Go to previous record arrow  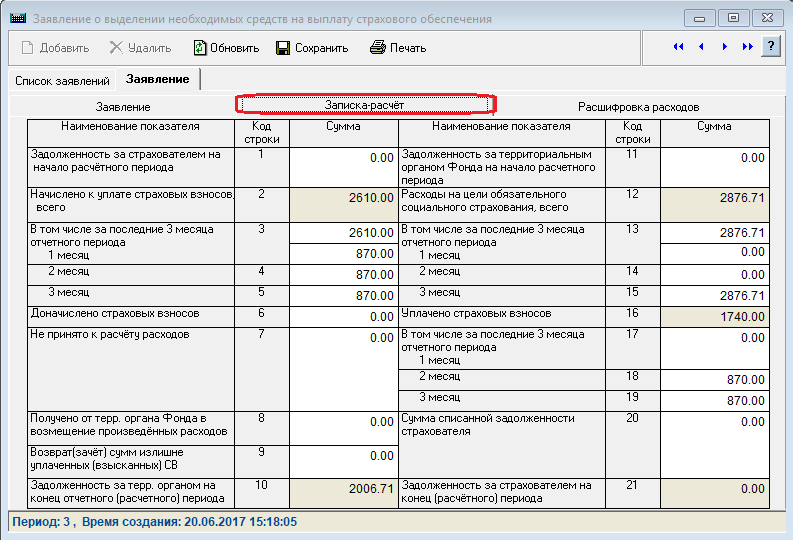pos(701,47)
